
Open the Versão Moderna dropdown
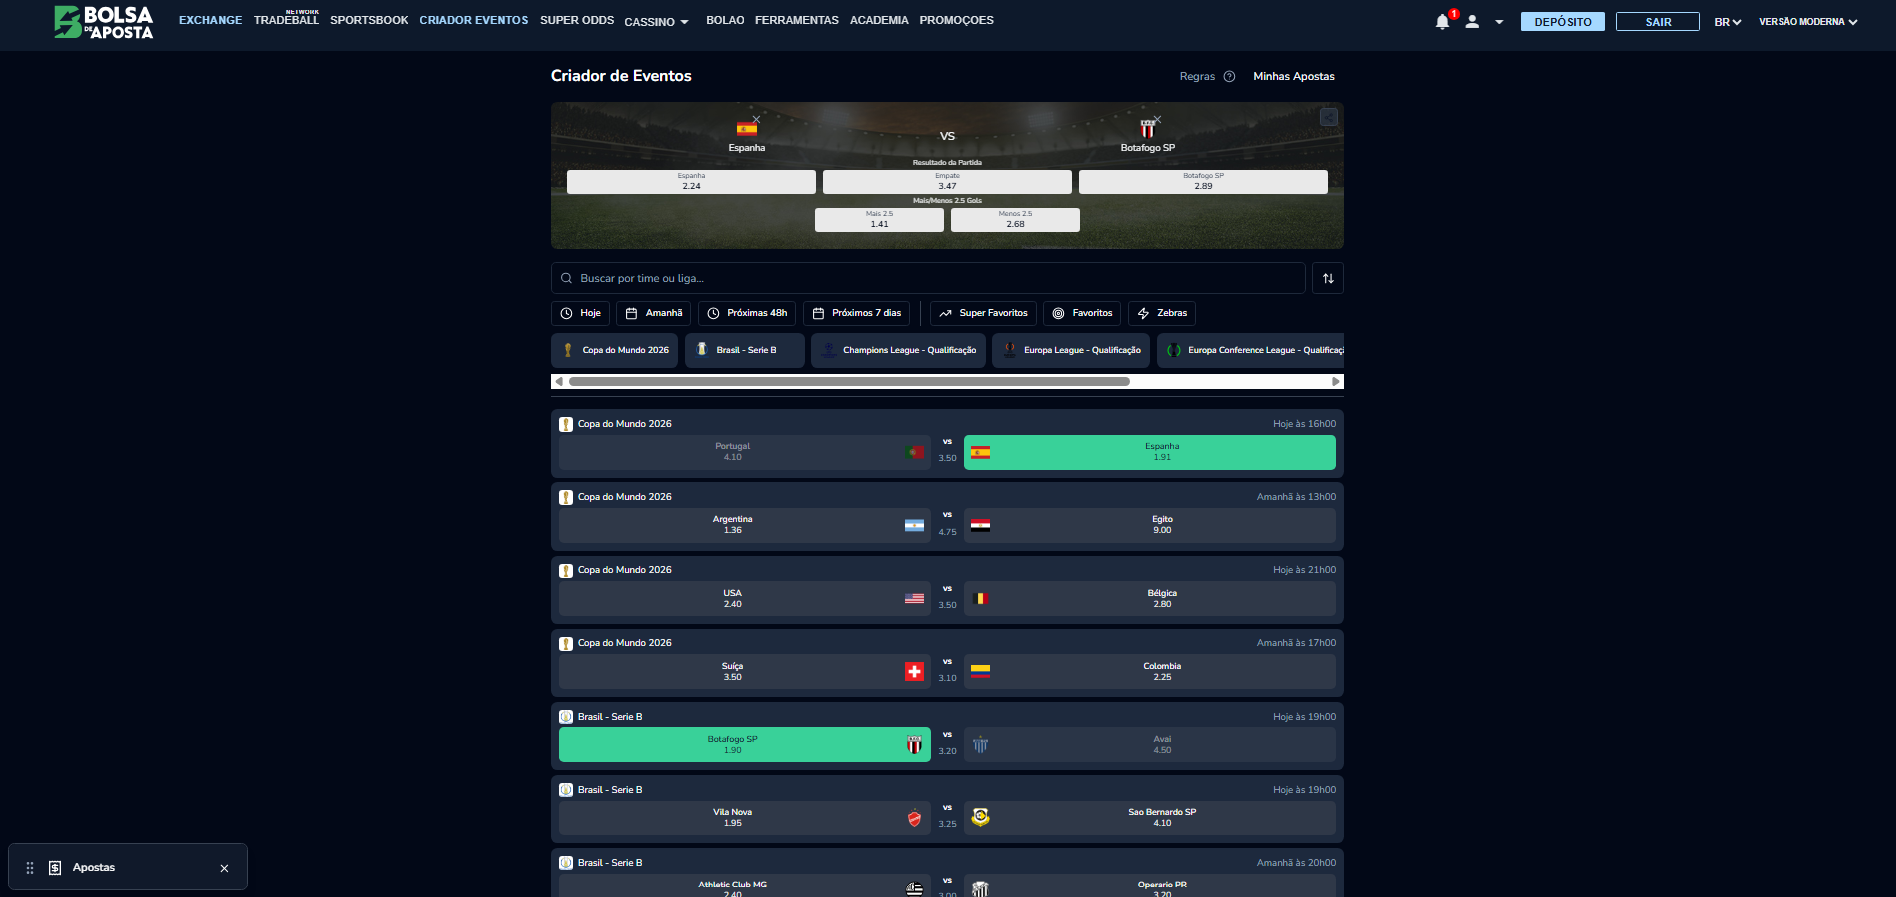pos(1808,22)
